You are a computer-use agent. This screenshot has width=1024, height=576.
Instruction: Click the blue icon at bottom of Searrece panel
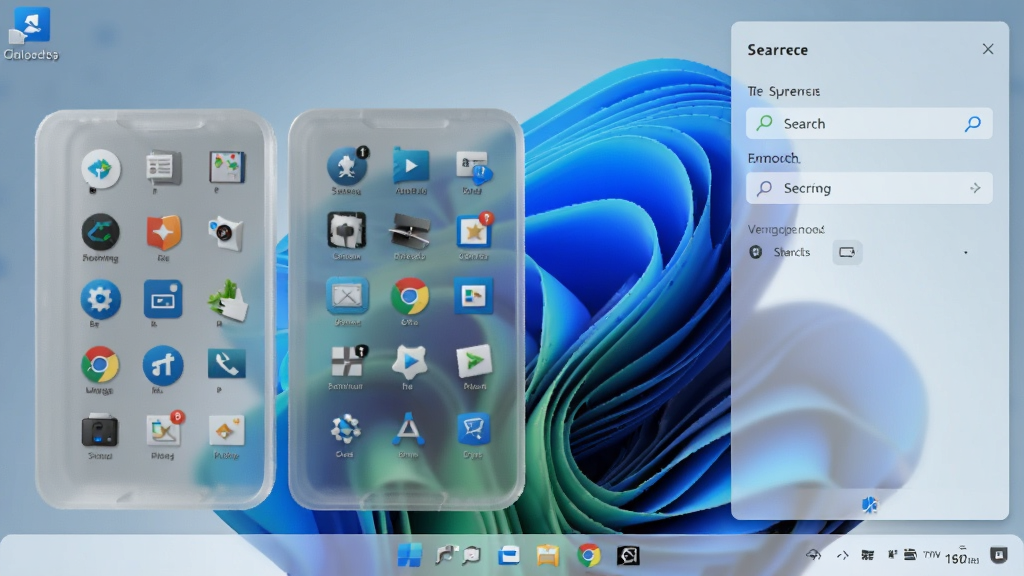869,504
